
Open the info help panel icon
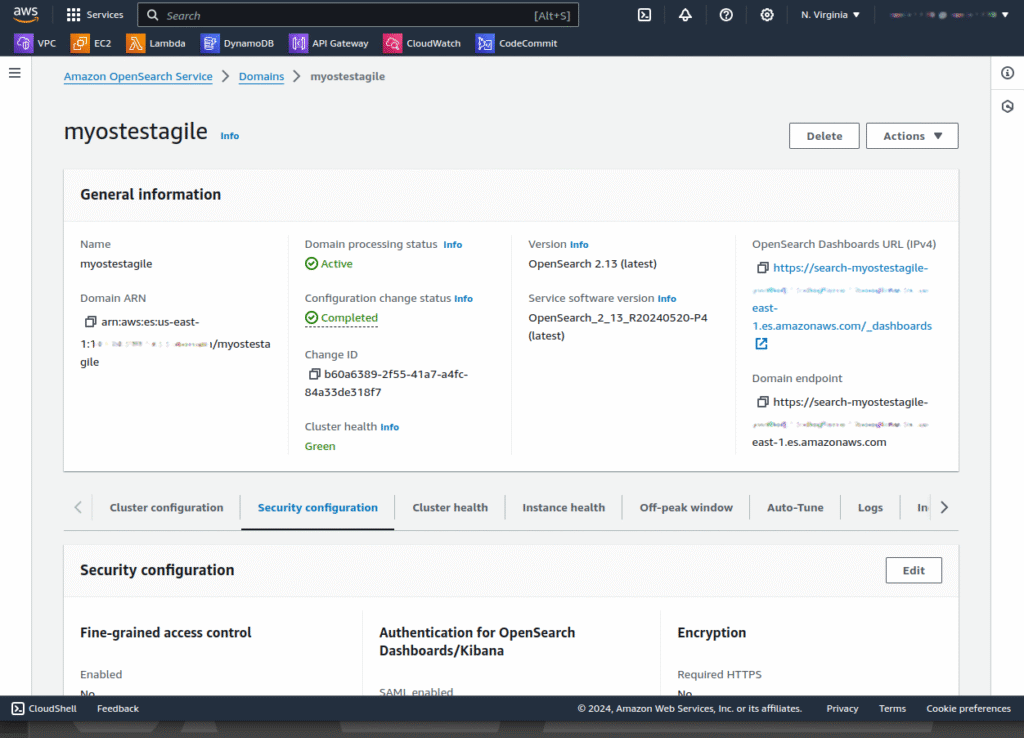tap(1008, 73)
